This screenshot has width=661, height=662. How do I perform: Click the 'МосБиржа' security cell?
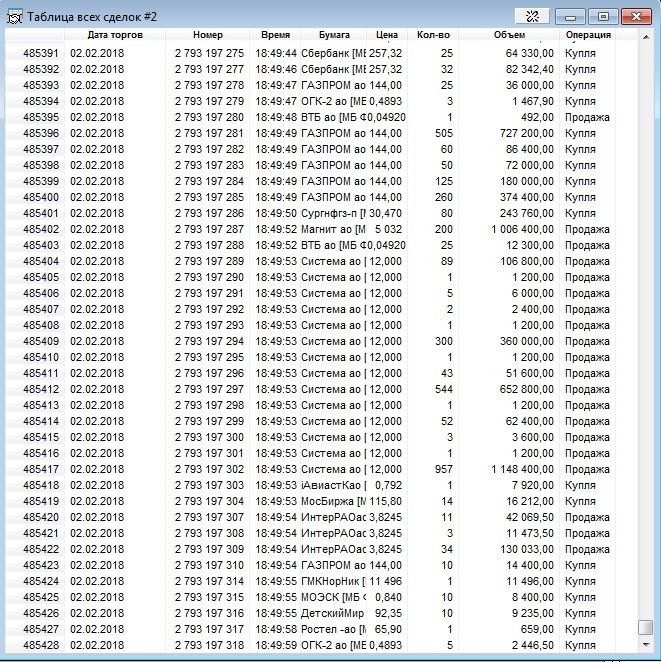click(x=333, y=502)
